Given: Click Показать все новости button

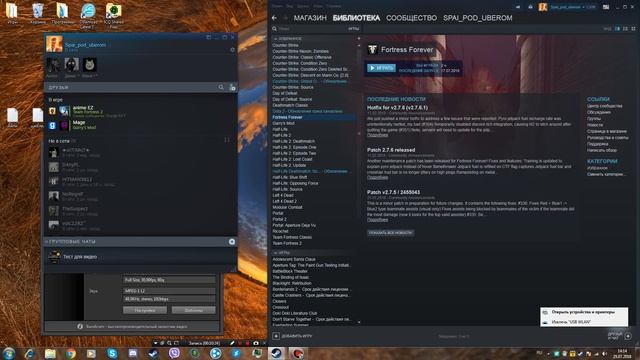Looking at the screenshot, I should [391, 233].
